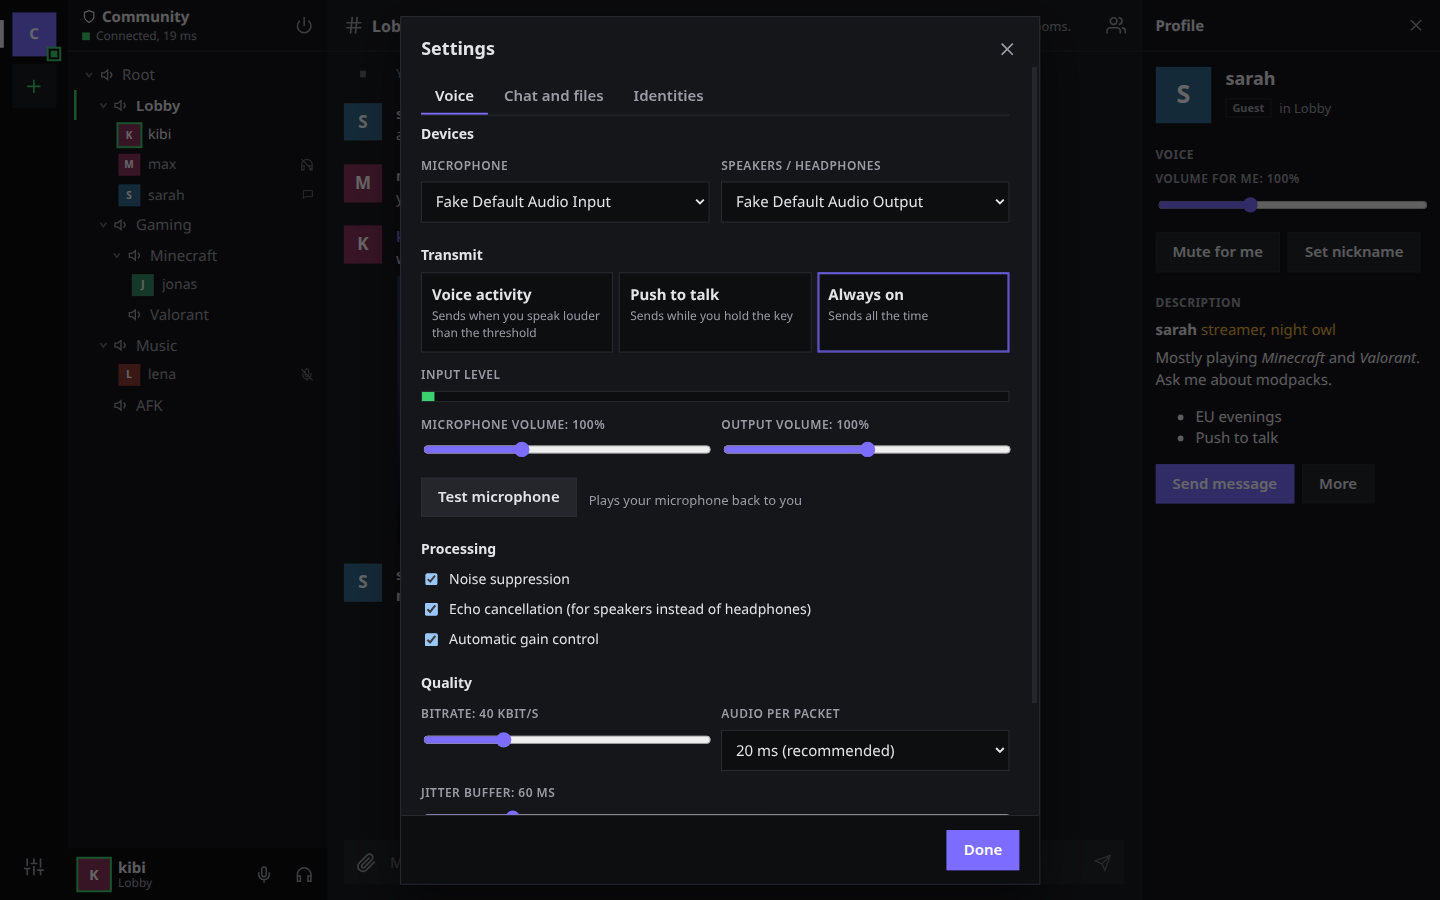Click the muted mic icon beside lena
Screen dimensions: 1440x900
(307, 375)
